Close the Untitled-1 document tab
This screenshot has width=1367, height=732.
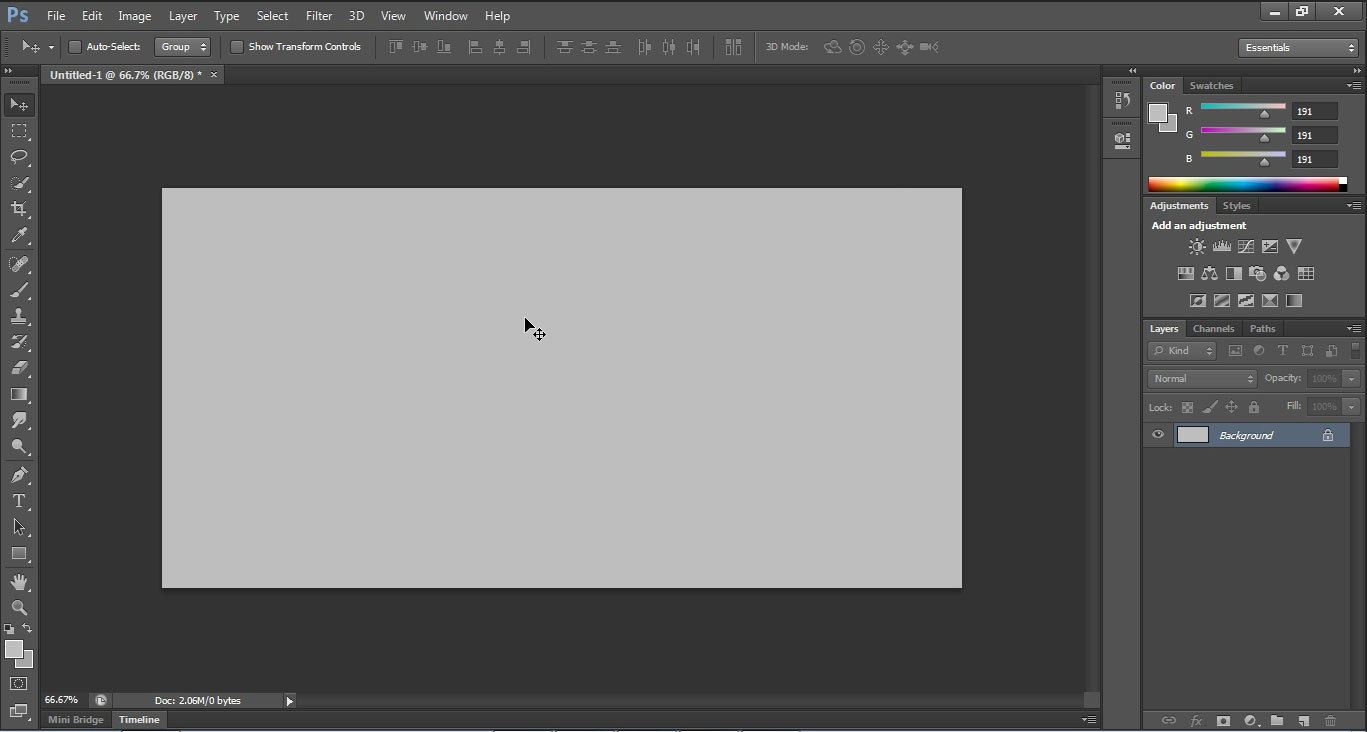(x=213, y=75)
